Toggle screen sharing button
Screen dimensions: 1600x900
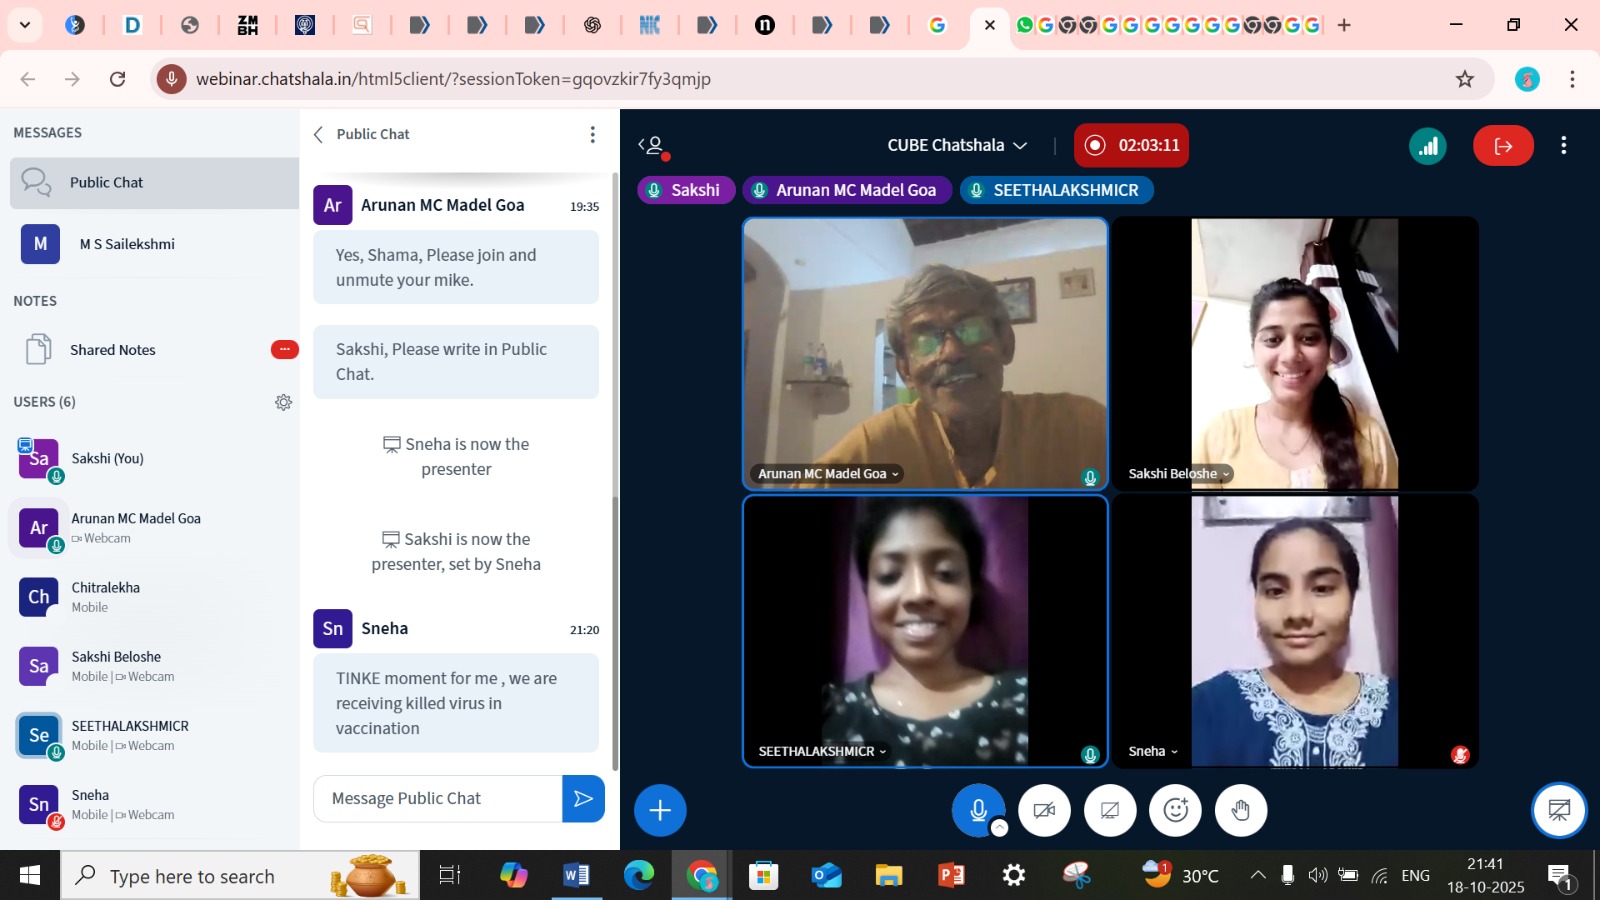[x=1110, y=810]
